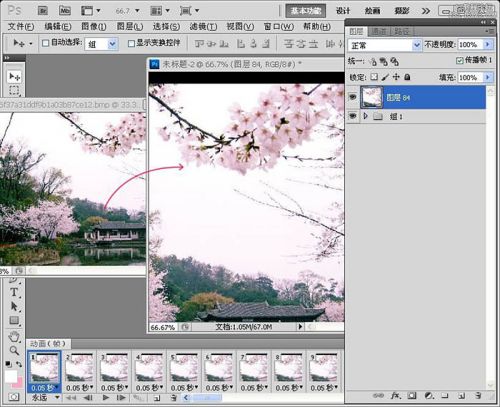Select the Zoom magnifier tool
This screenshot has height=407, width=500.
14,350
